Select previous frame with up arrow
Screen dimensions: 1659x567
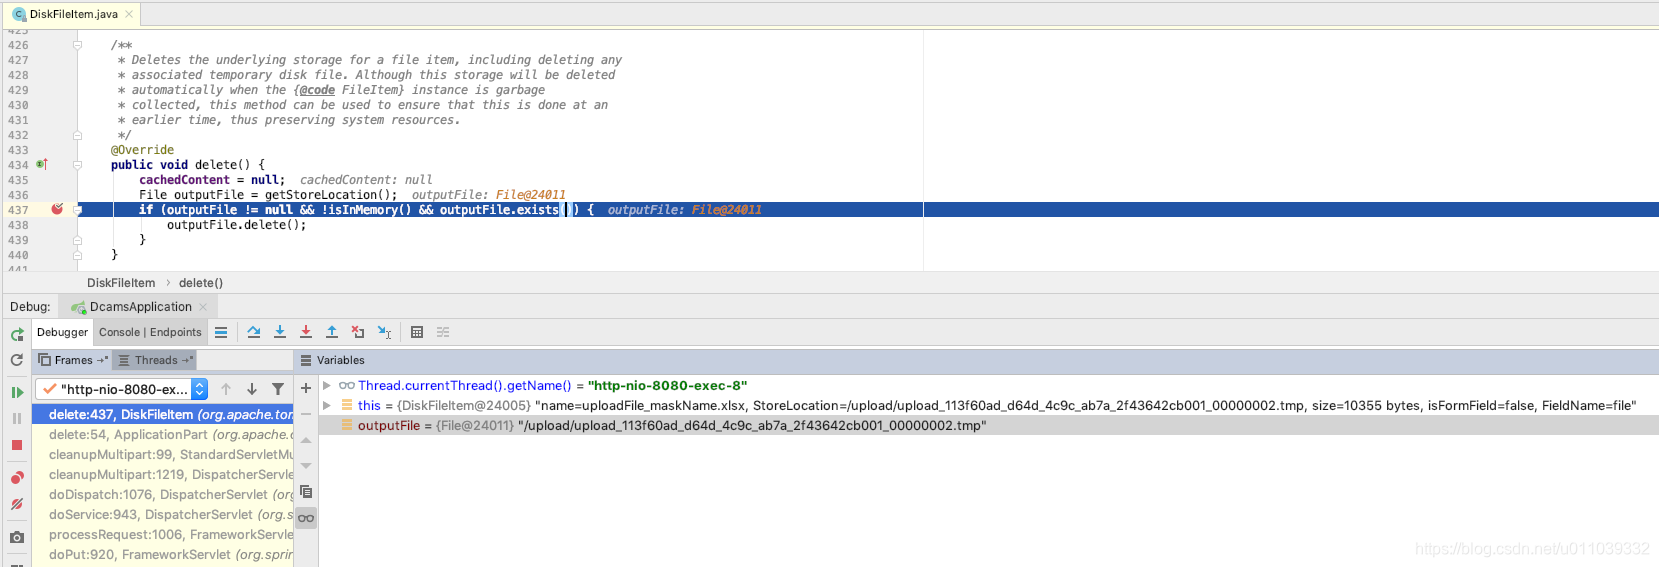click(226, 389)
